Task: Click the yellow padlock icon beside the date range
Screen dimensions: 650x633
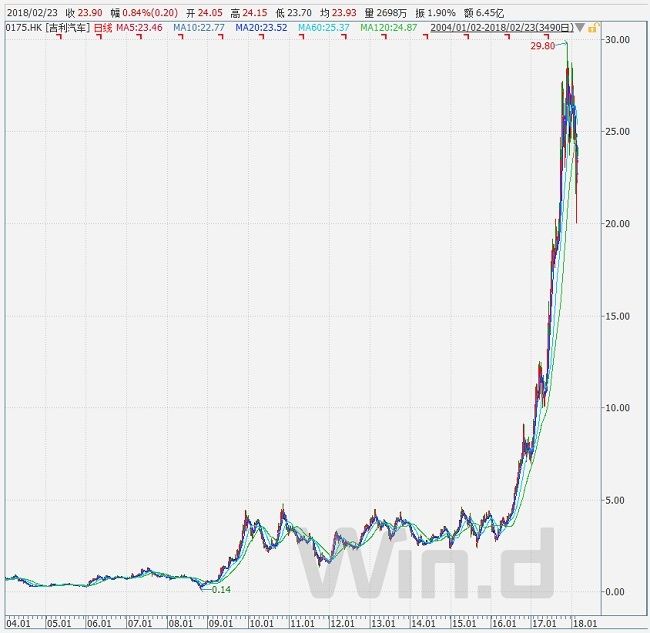Action: (x=593, y=28)
